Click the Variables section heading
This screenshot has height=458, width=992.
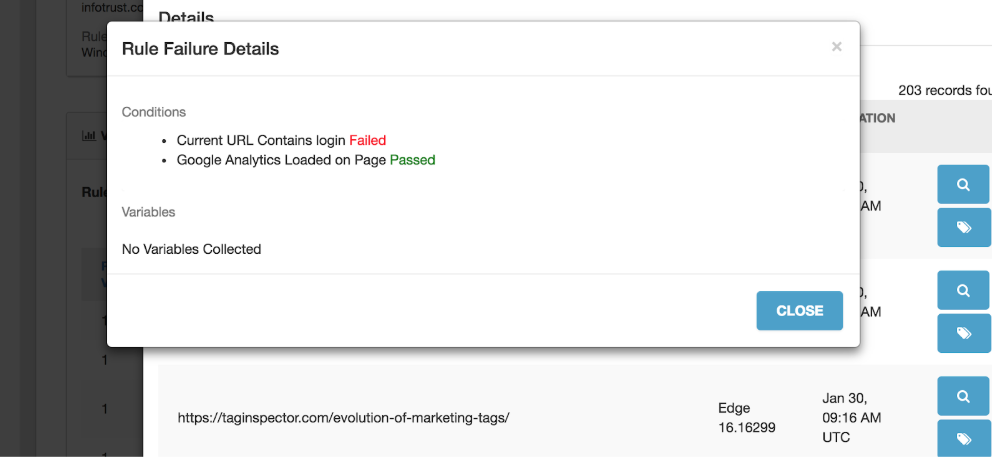click(148, 212)
